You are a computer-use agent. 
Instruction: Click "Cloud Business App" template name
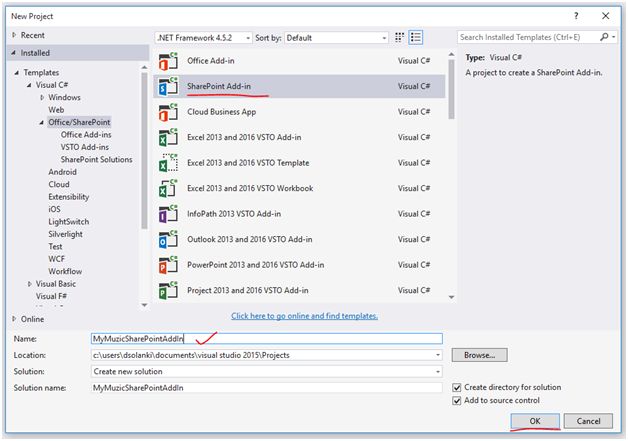[221, 112]
